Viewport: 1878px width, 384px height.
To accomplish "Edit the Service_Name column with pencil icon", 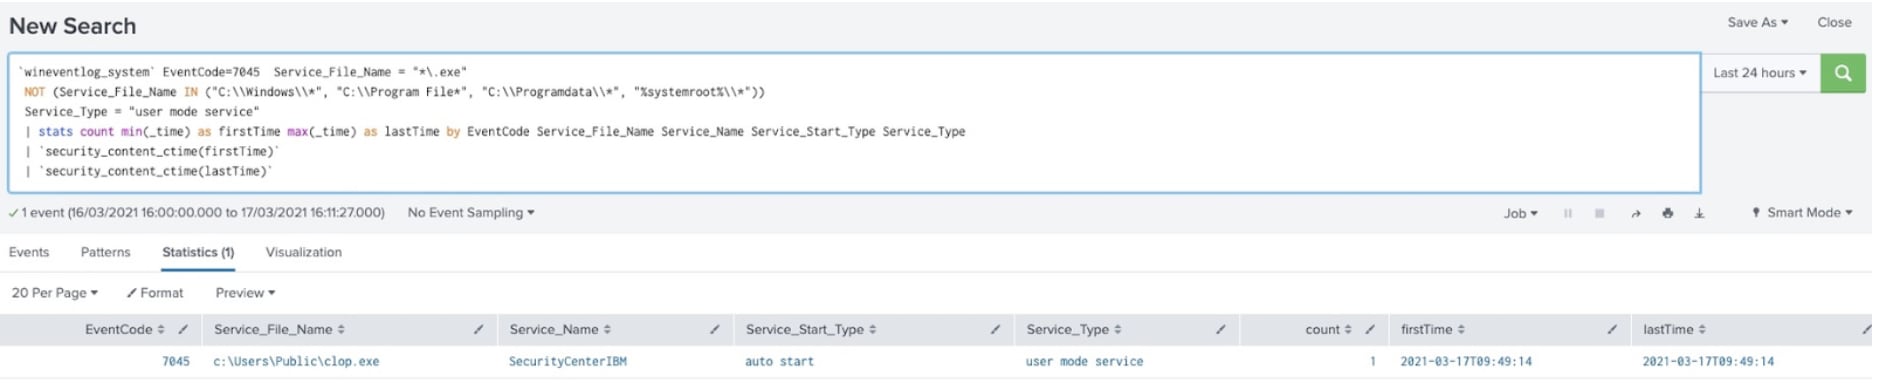I will click(715, 329).
